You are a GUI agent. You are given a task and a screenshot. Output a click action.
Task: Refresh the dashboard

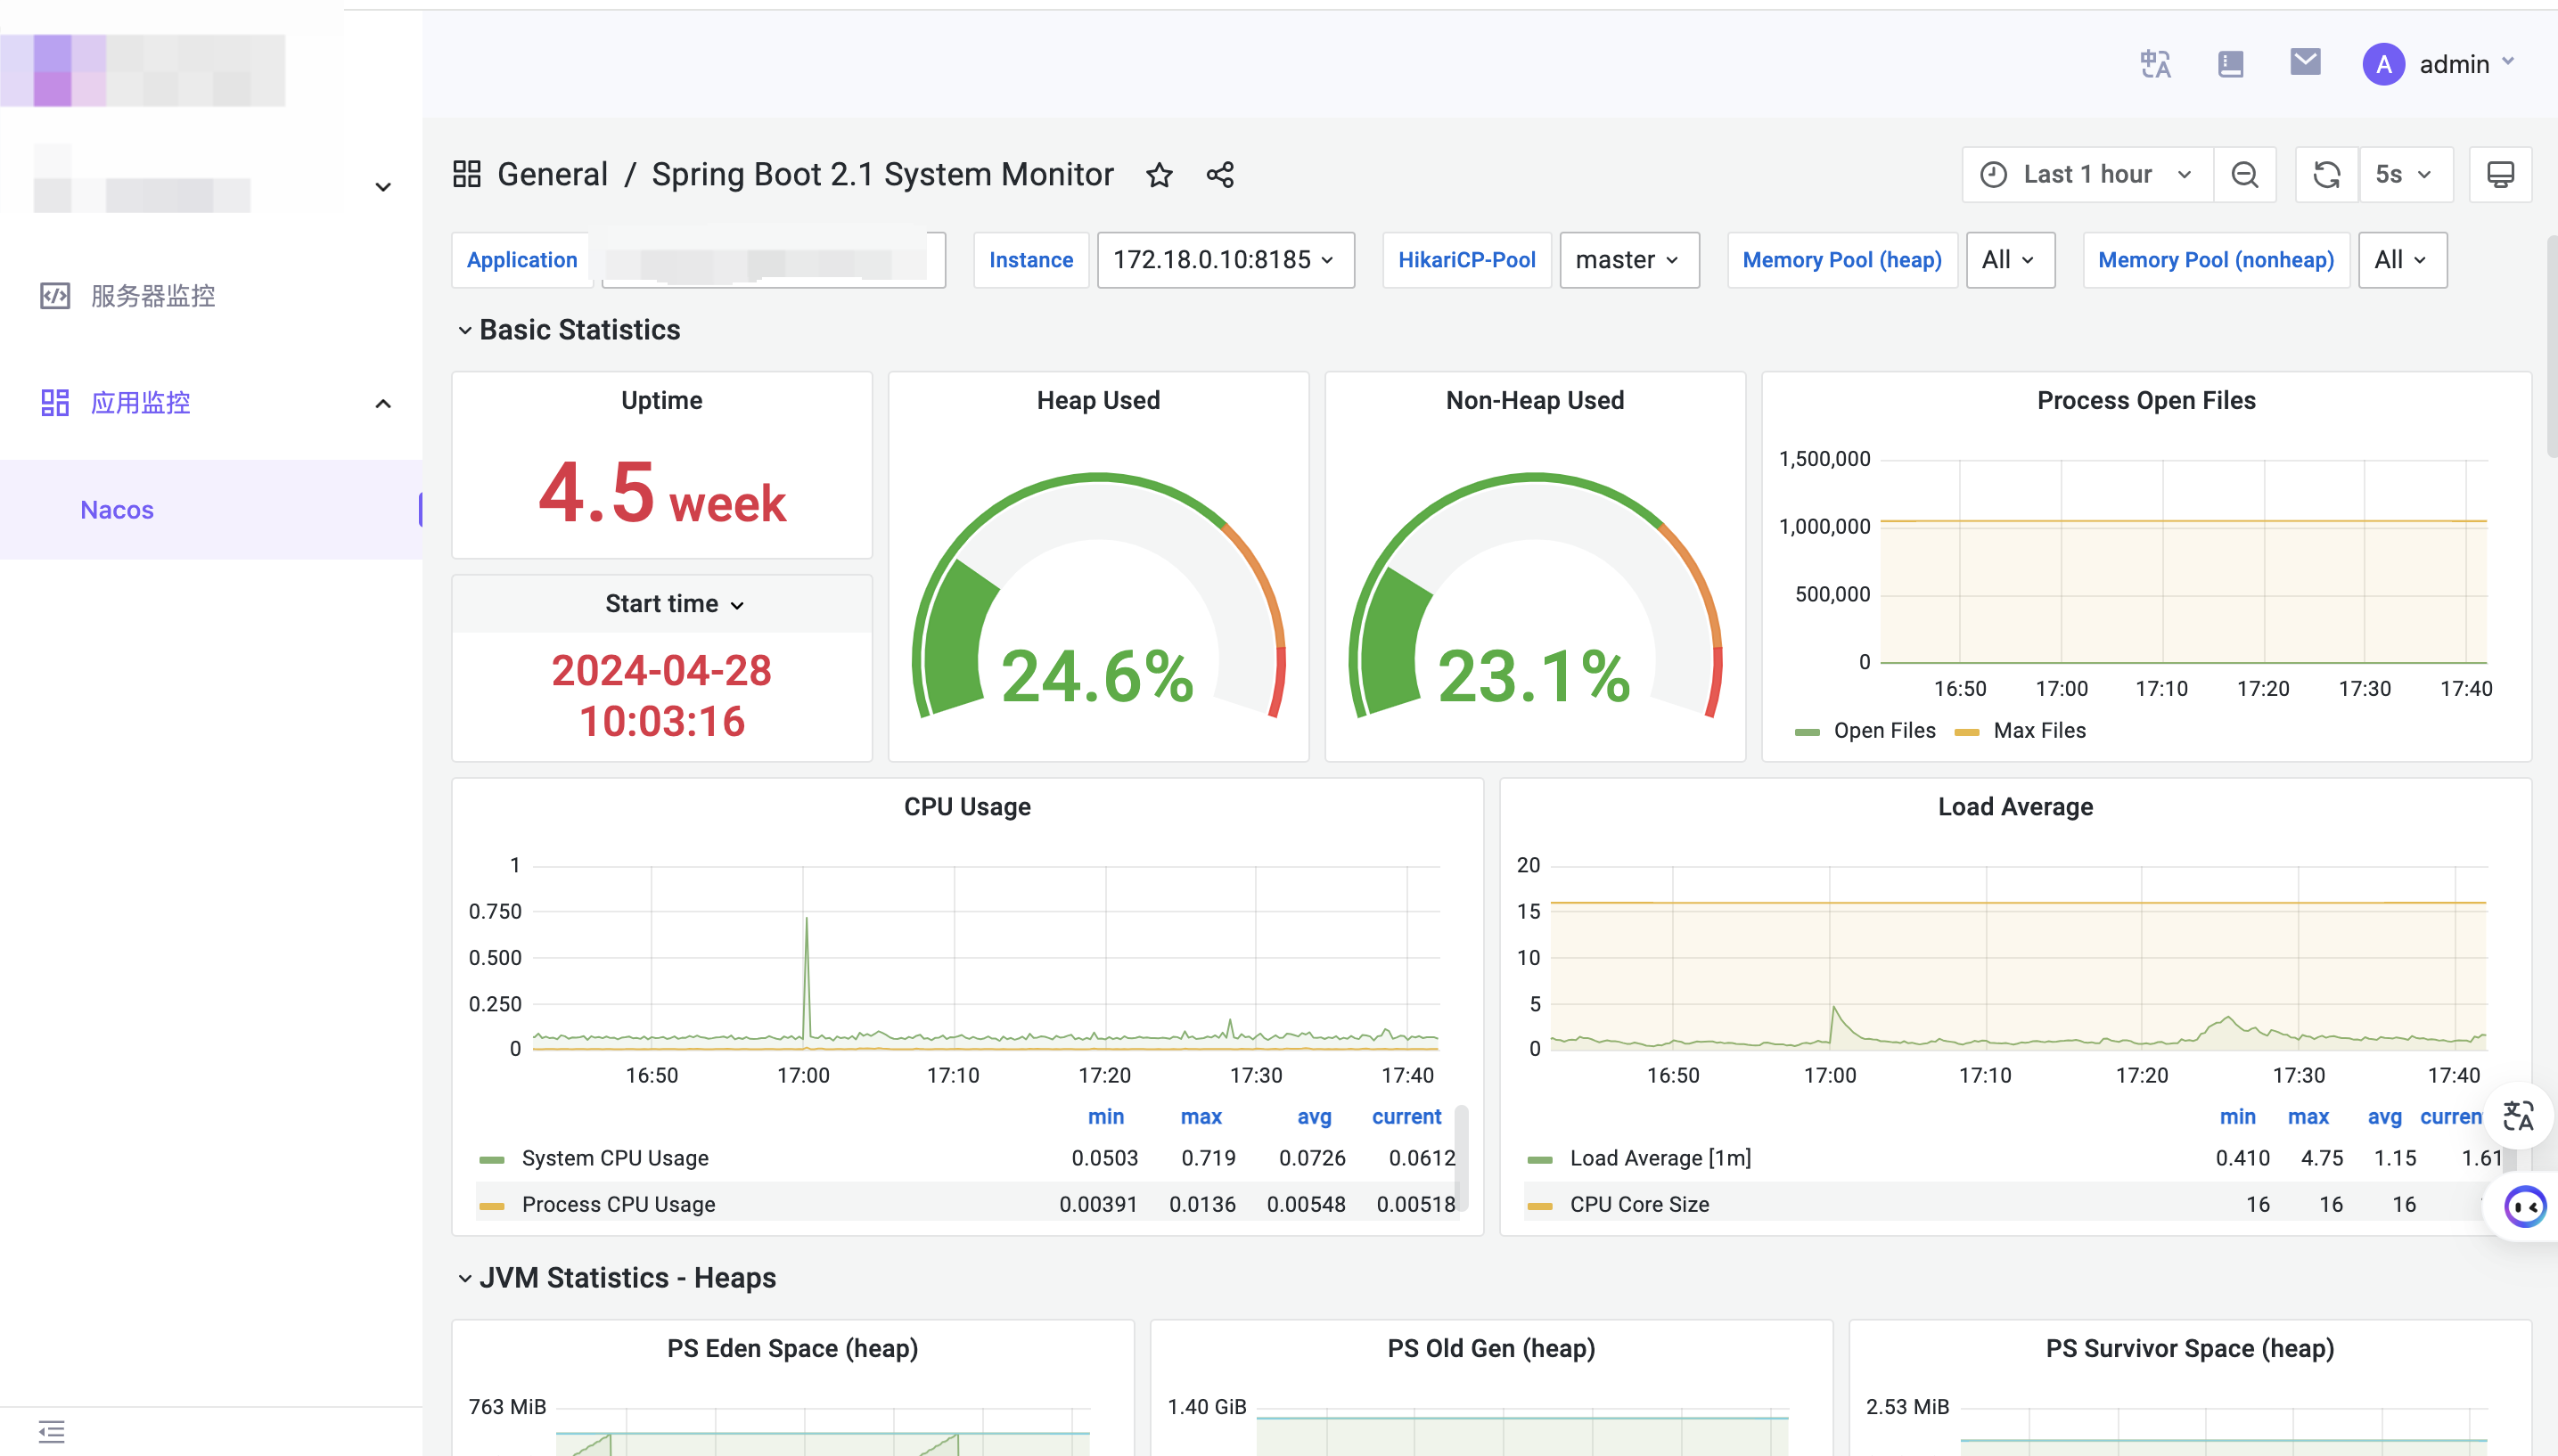point(2326,175)
